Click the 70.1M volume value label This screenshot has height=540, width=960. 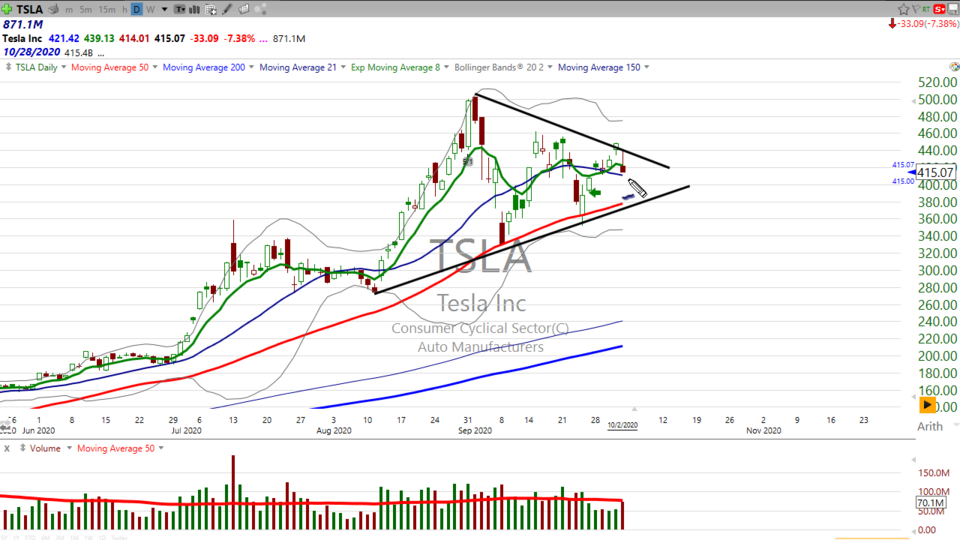point(931,503)
